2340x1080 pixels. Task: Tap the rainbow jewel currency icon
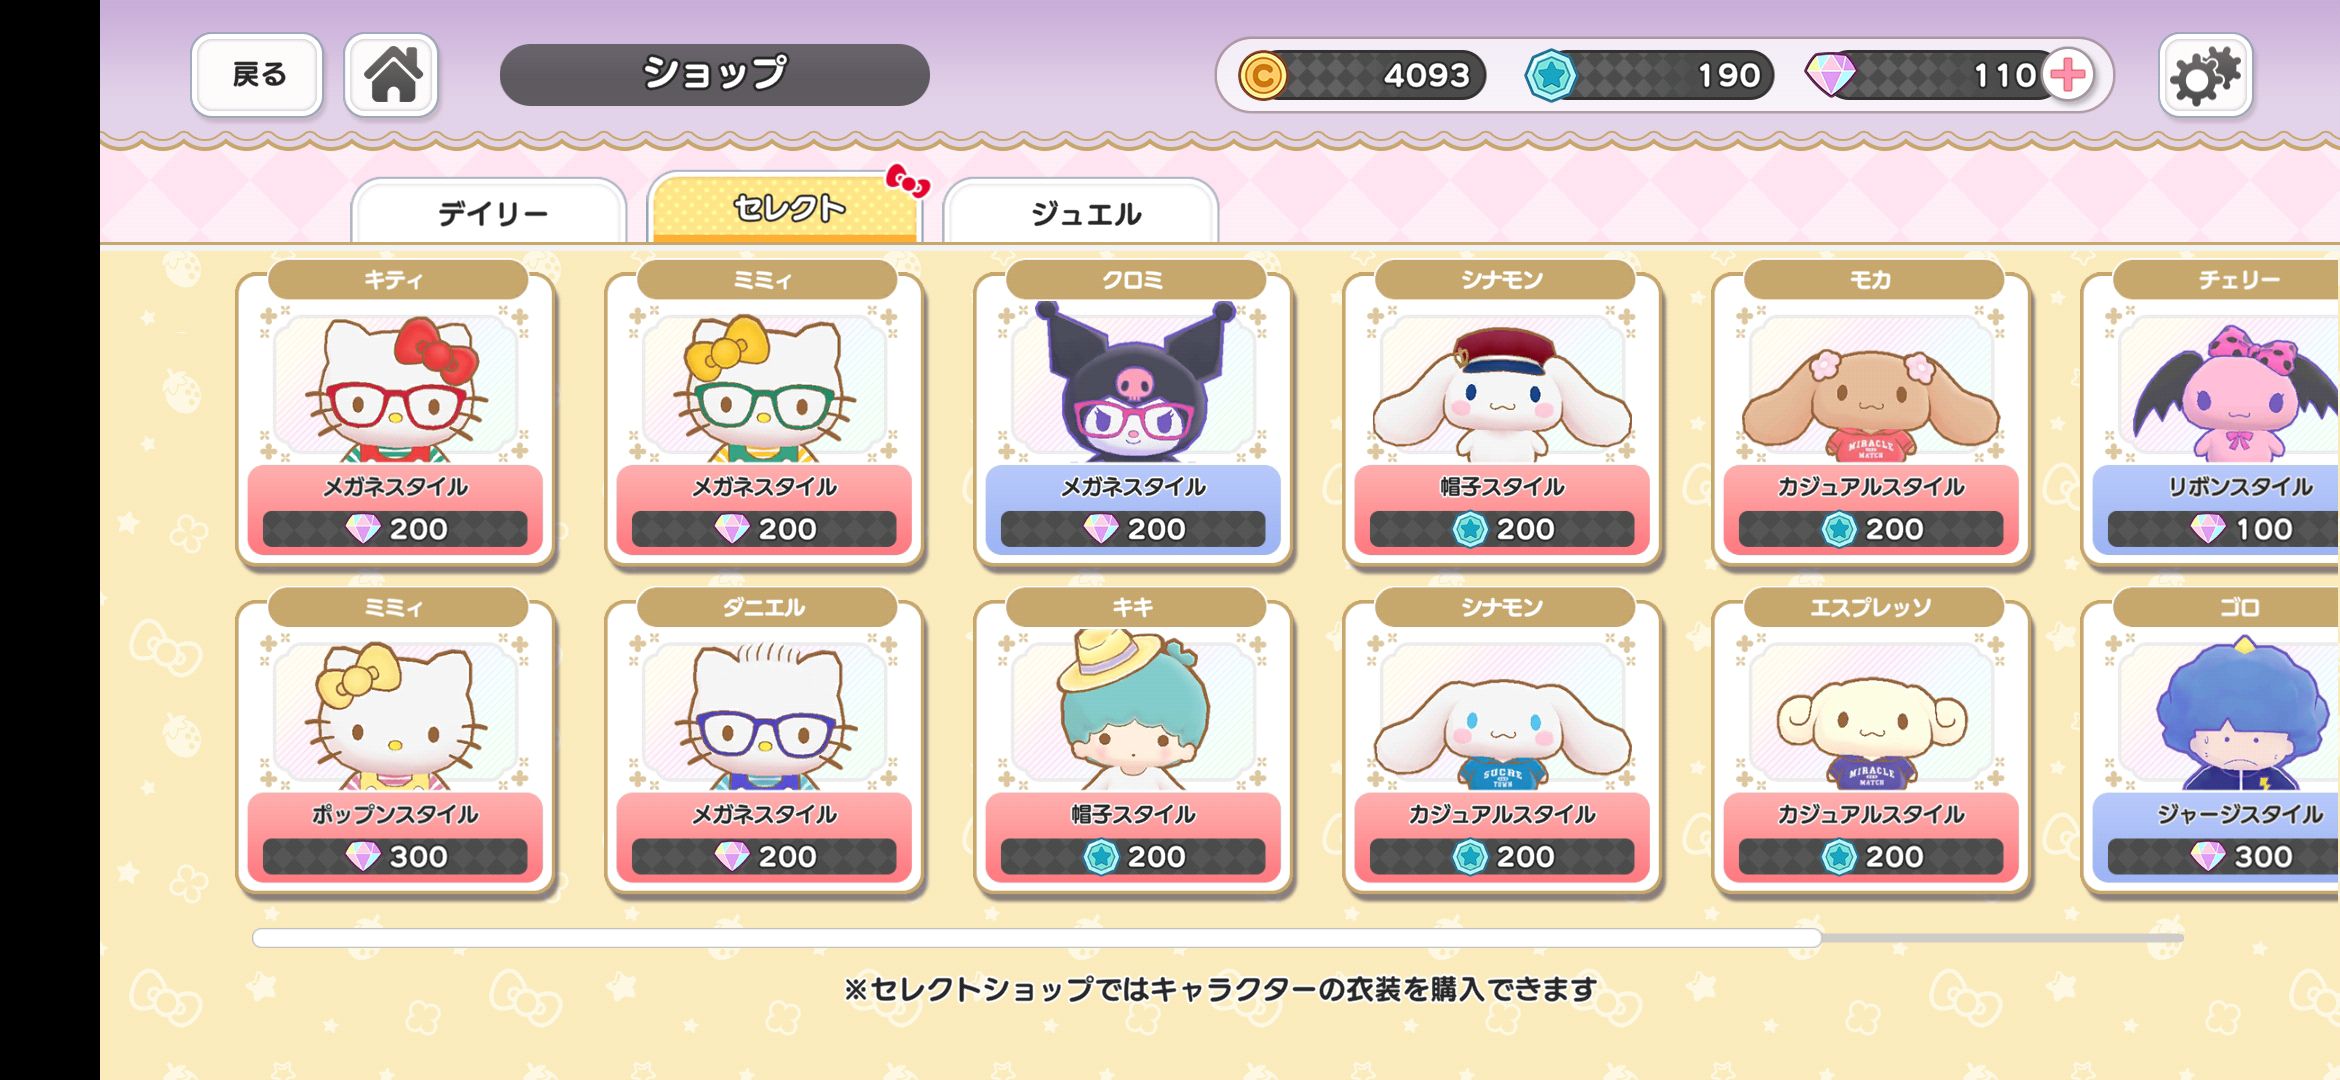[x=1830, y=75]
